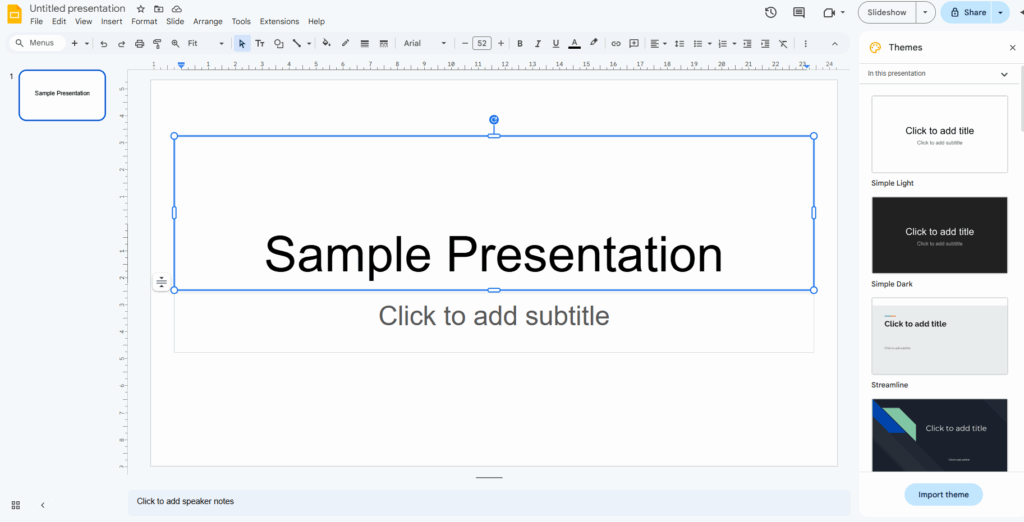Toggle Italic formatting
The image size is (1024, 522).
click(538, 44)
